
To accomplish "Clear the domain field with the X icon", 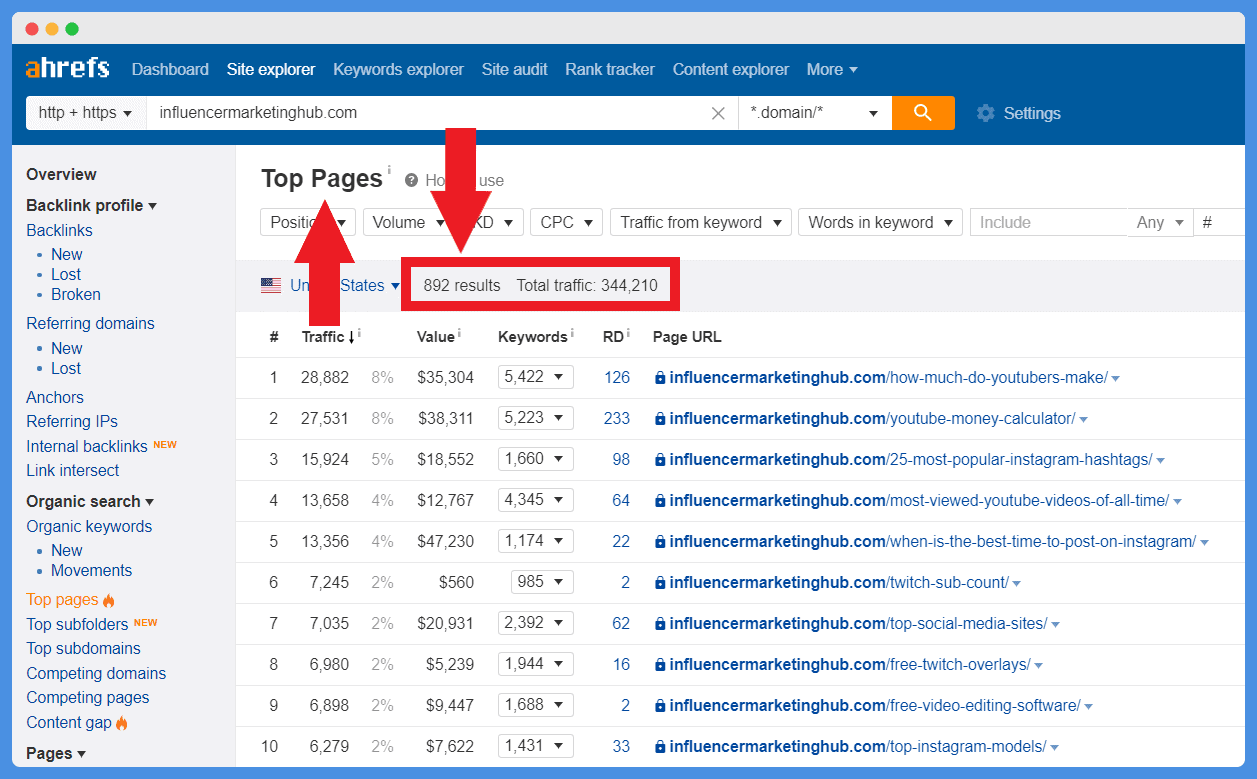I will coord(718,113).
